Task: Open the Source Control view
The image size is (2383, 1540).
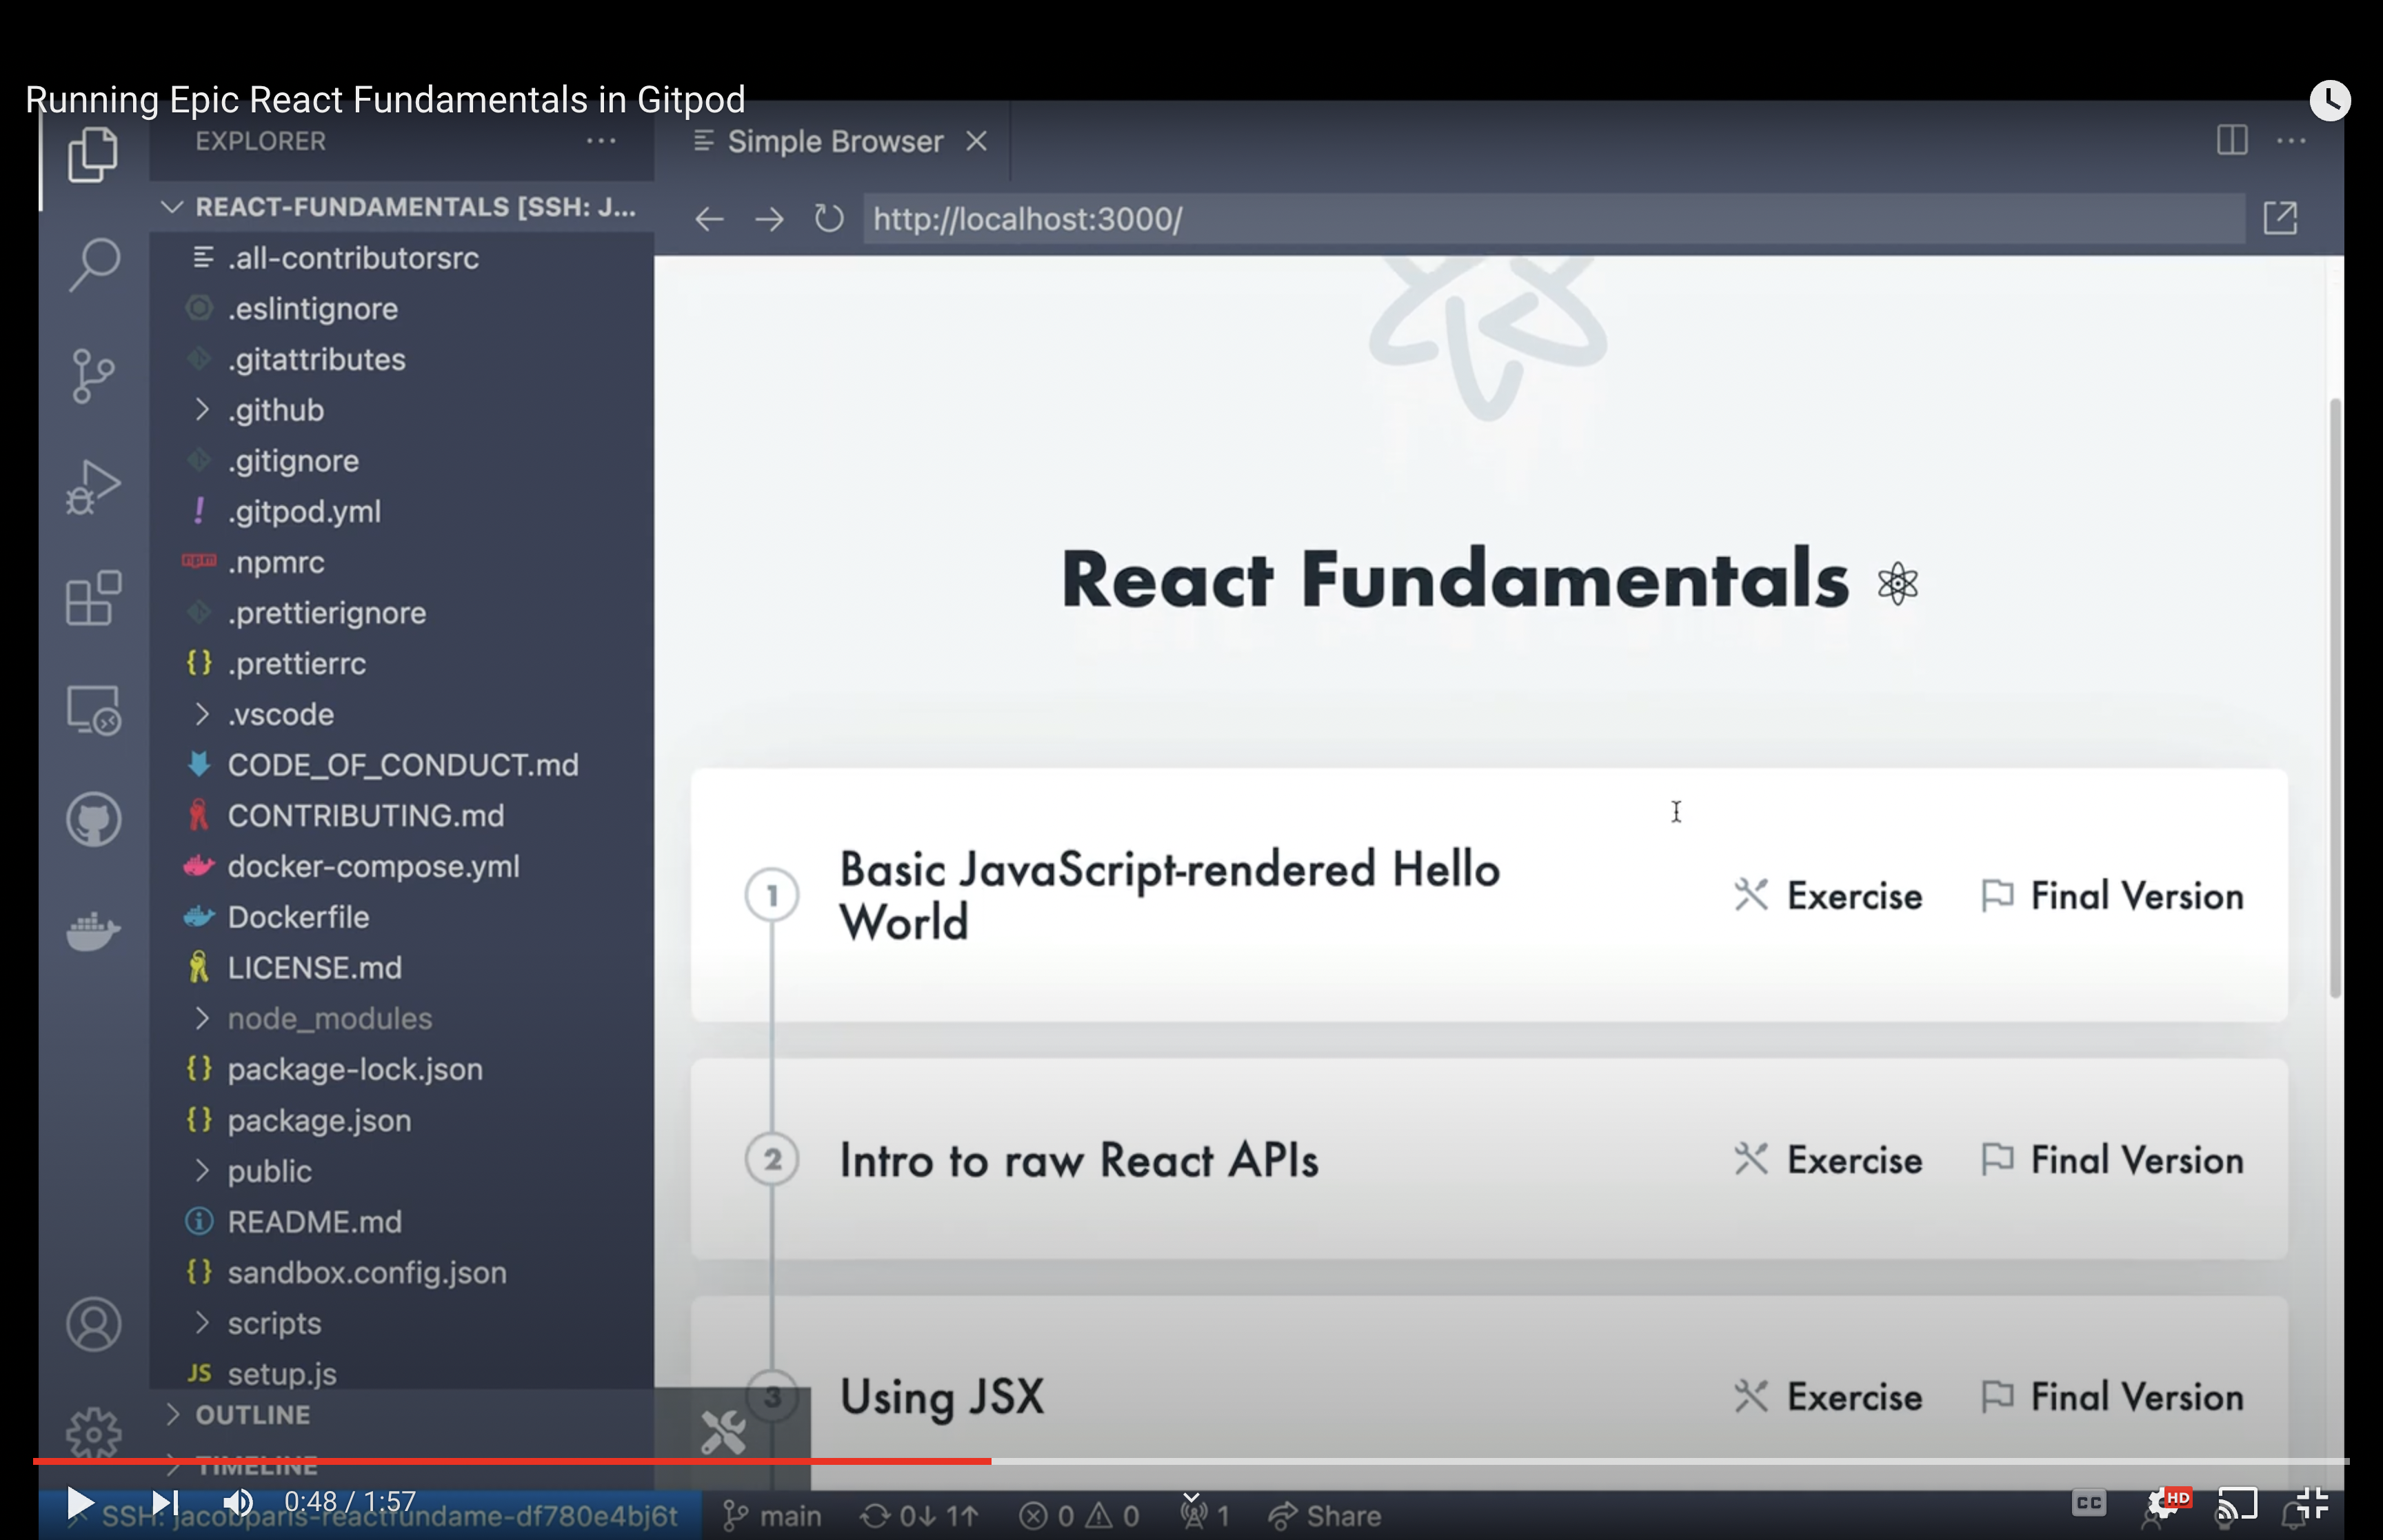Action: pyautogui.click(x=93, y=376)
